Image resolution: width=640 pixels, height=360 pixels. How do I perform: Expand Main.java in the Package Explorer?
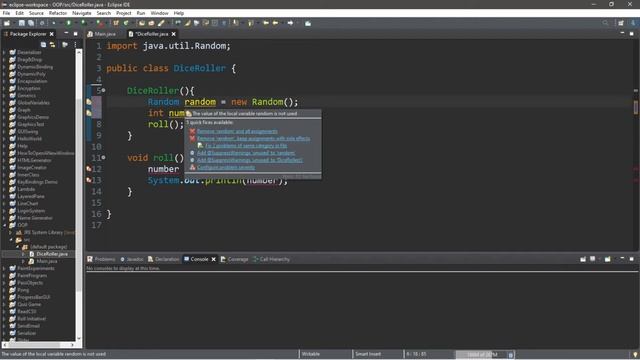point(23,261)
